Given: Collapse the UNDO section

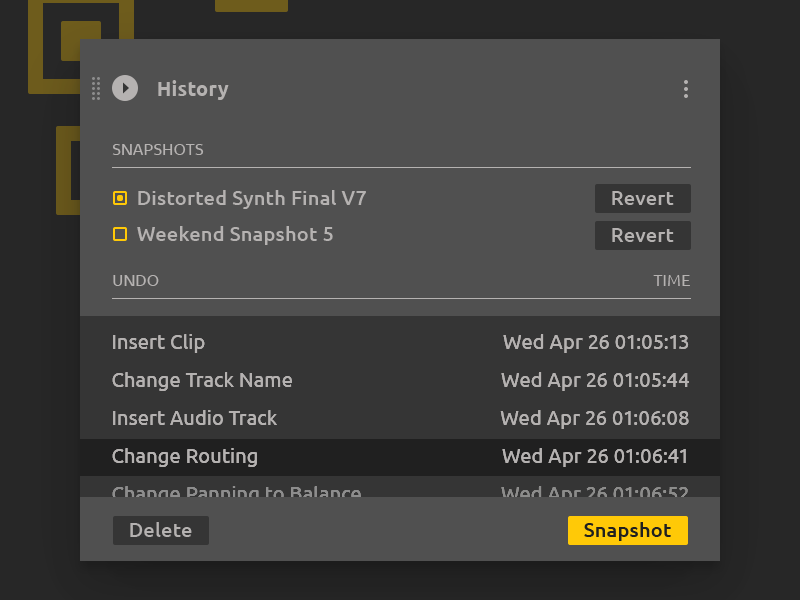Looking at the screenshot, I should click(x=135, y=280).
